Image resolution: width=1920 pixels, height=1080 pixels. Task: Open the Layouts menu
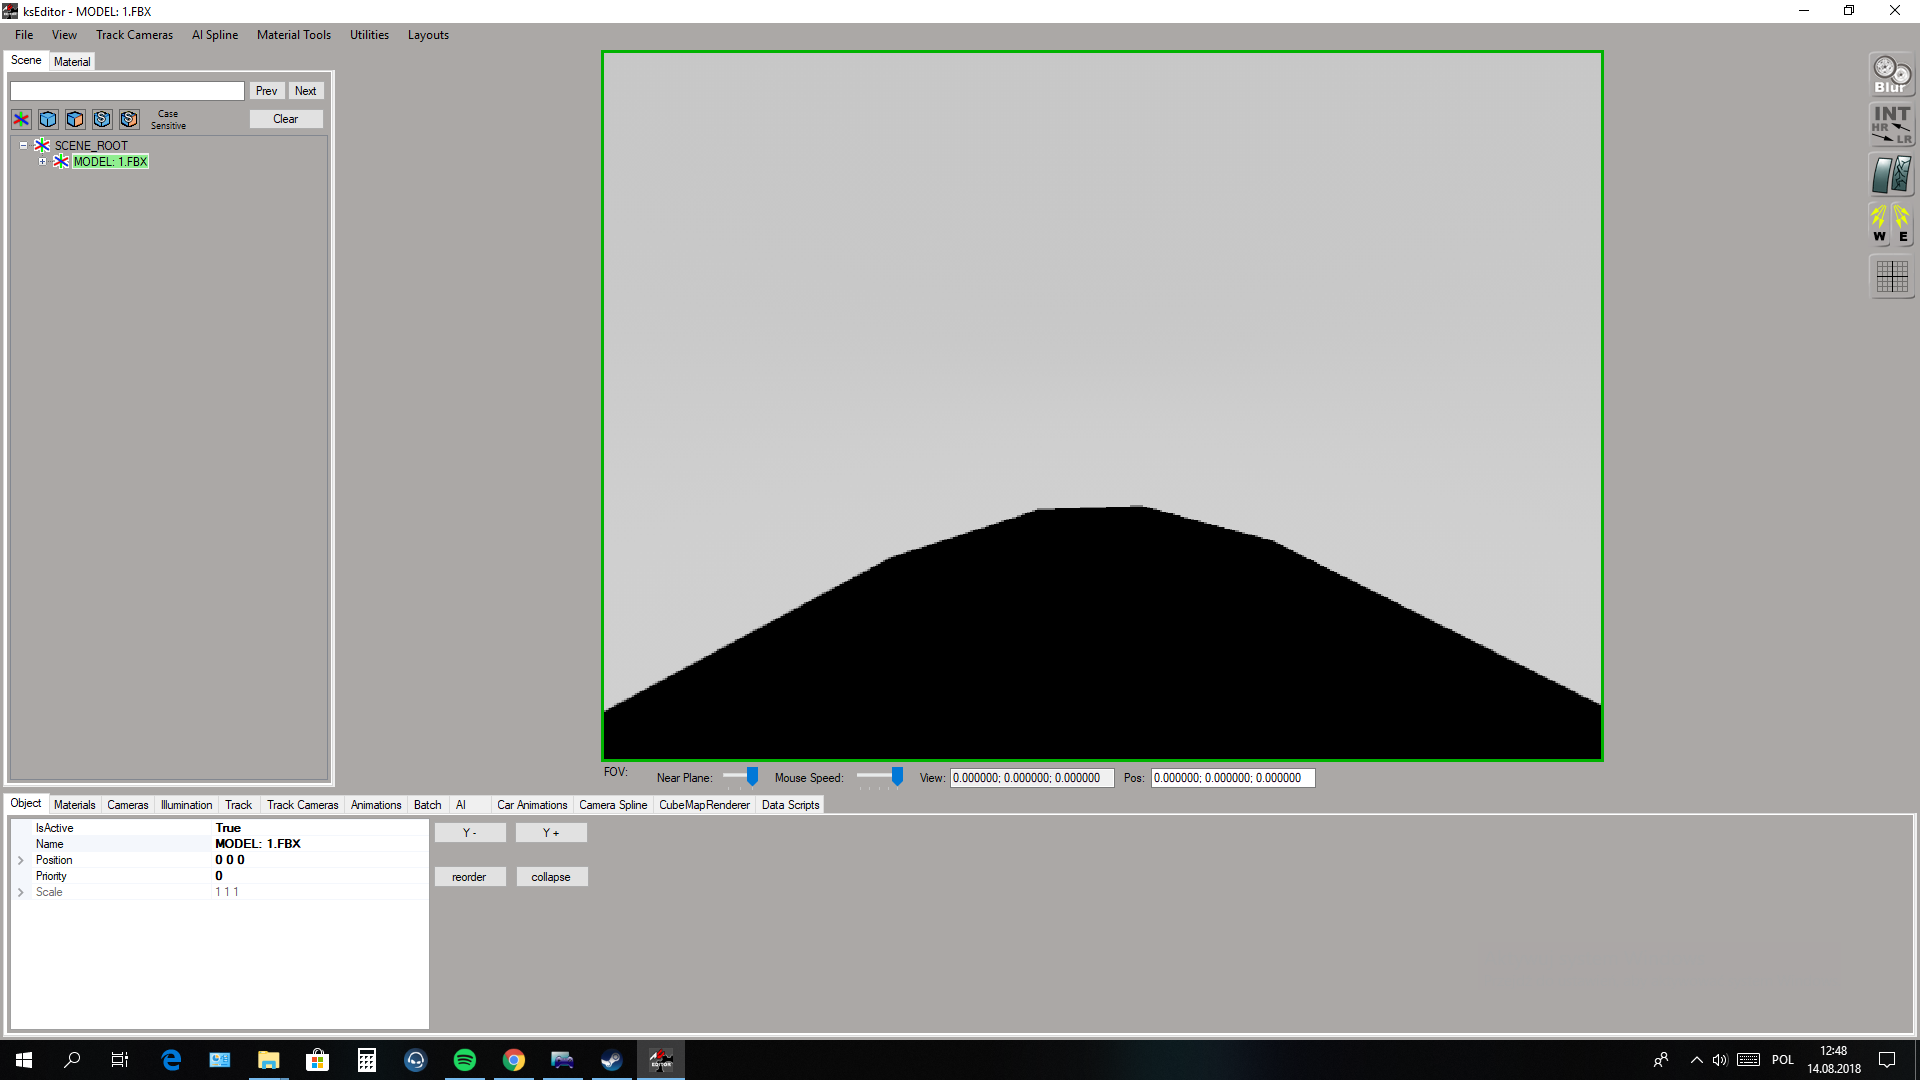coord(428,35)
